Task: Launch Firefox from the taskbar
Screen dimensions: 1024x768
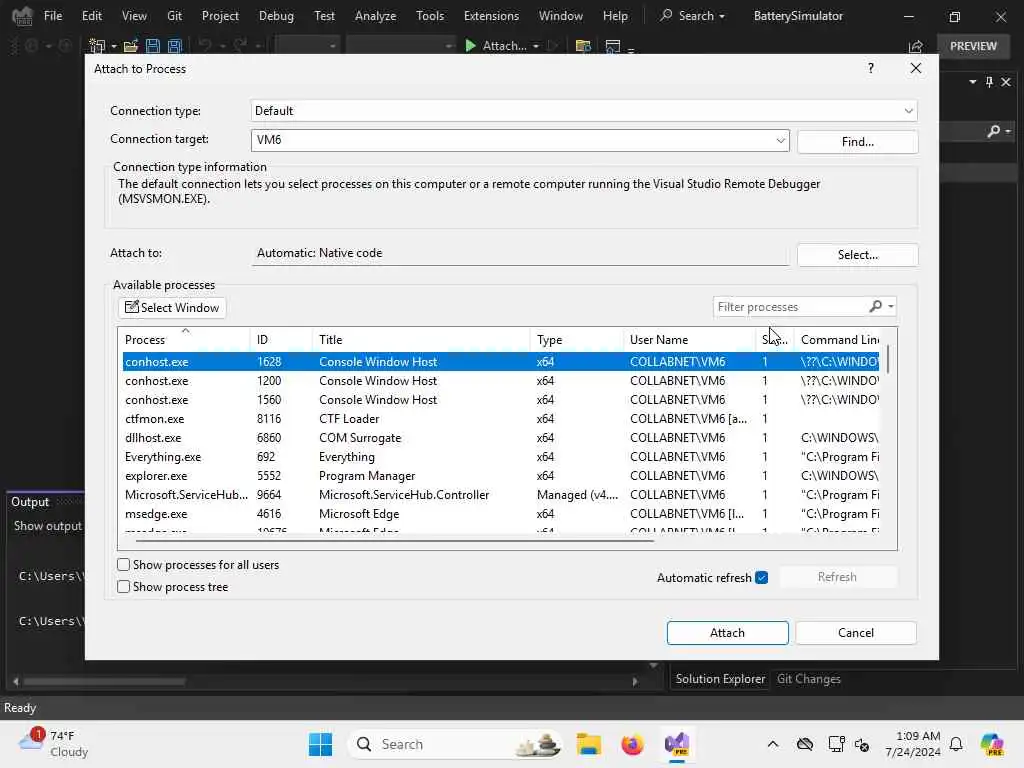Action: (x=632, y=744)
